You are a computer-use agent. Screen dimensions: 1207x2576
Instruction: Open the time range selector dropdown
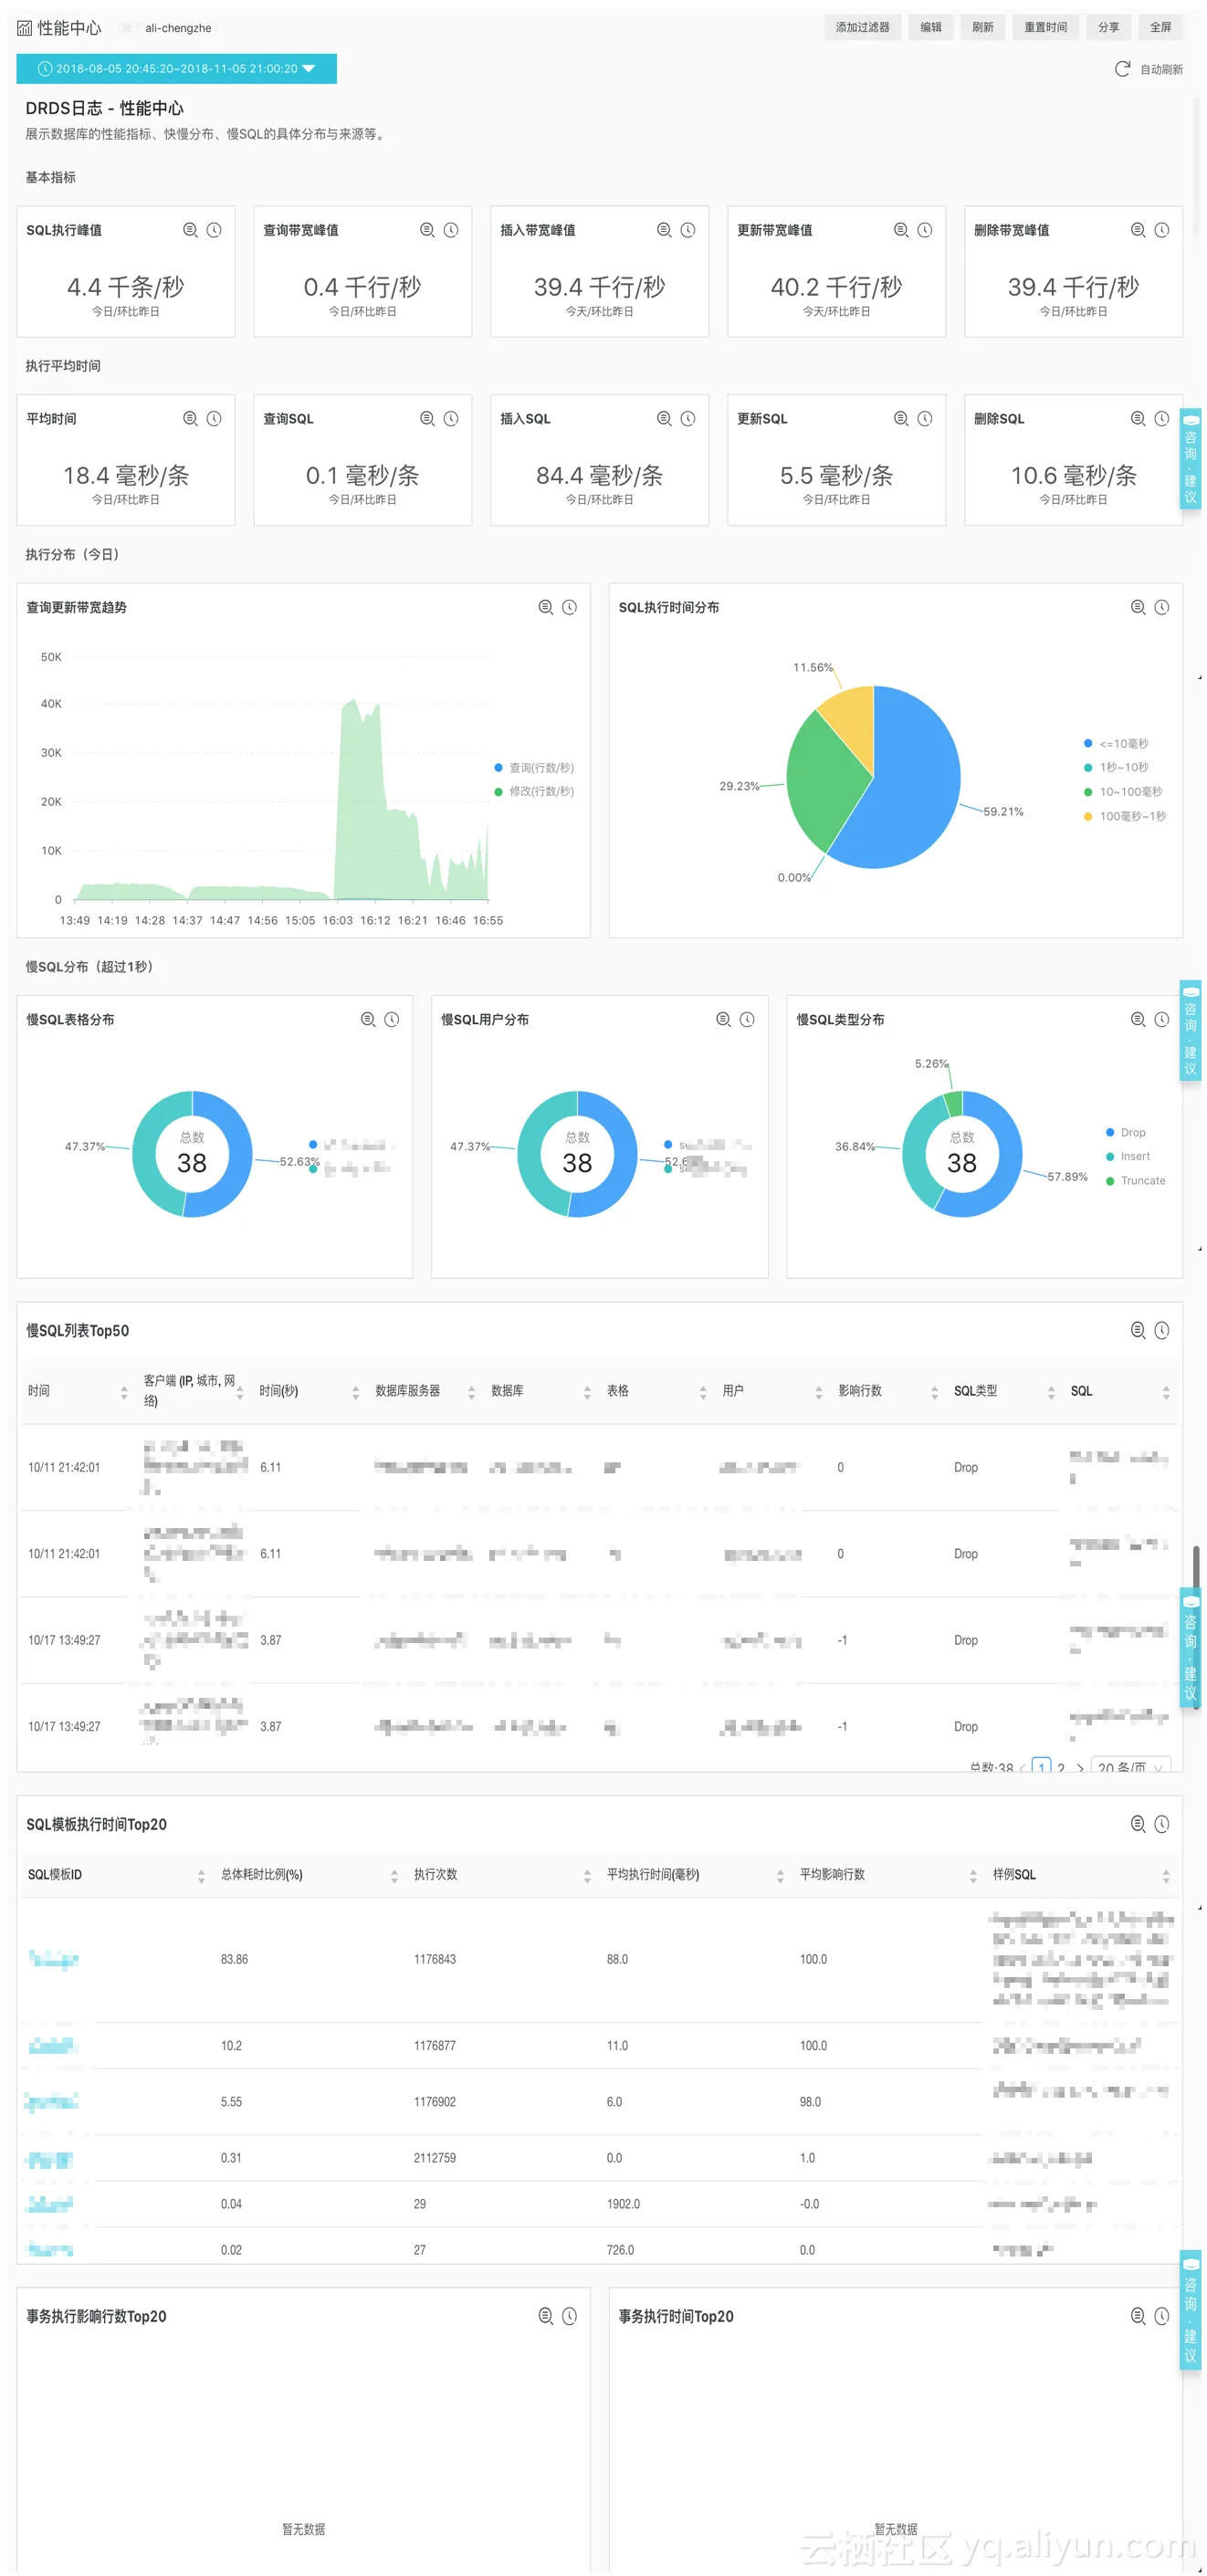(x=176, y=69)
